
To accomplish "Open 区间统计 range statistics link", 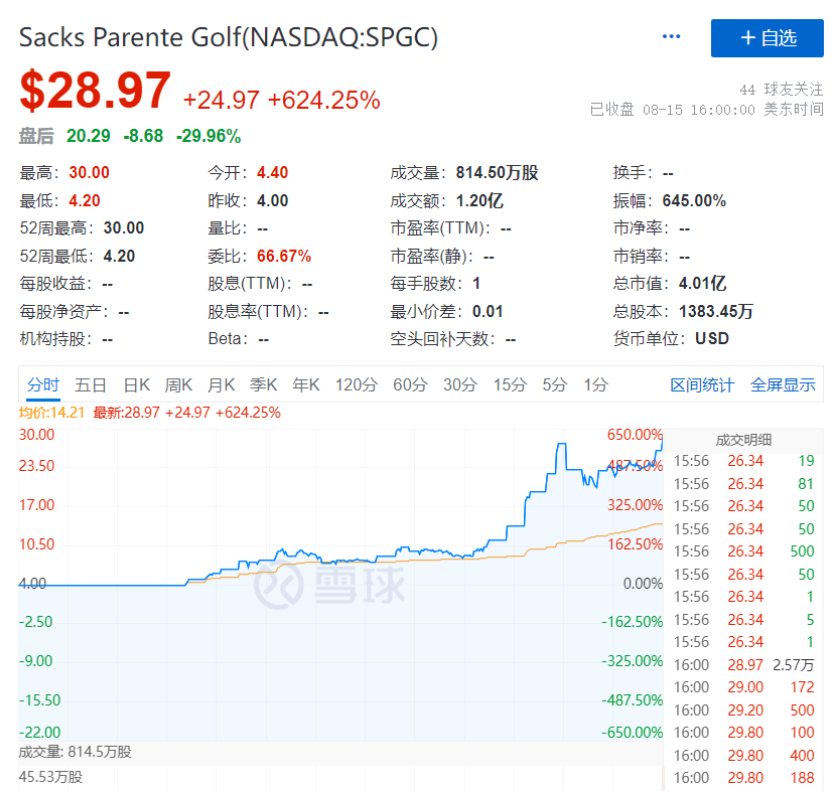I will [x=702, y=385].
